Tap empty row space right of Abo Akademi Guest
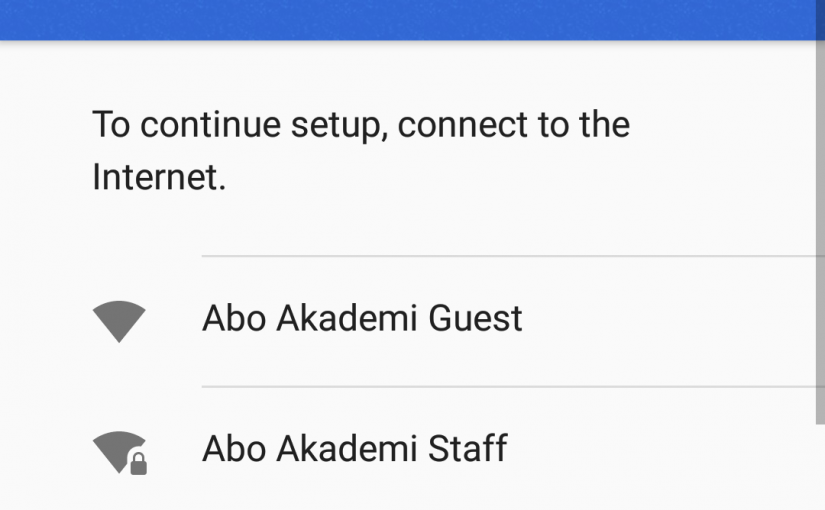The image size is (825, 510). pyautogui.click(x=668, y=322)
